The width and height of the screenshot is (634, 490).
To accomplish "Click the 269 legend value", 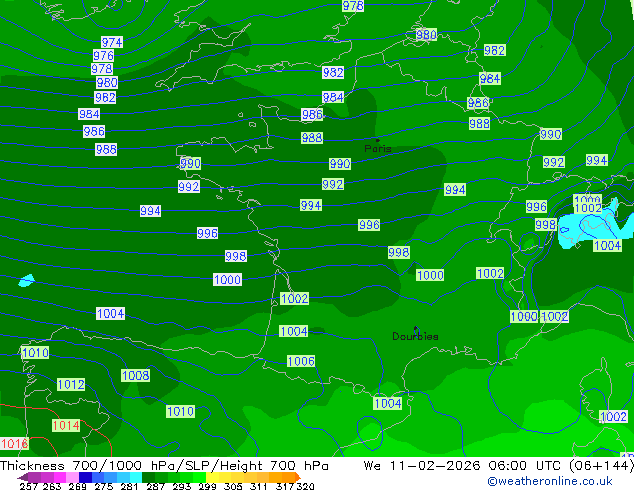I will point(78,486).
